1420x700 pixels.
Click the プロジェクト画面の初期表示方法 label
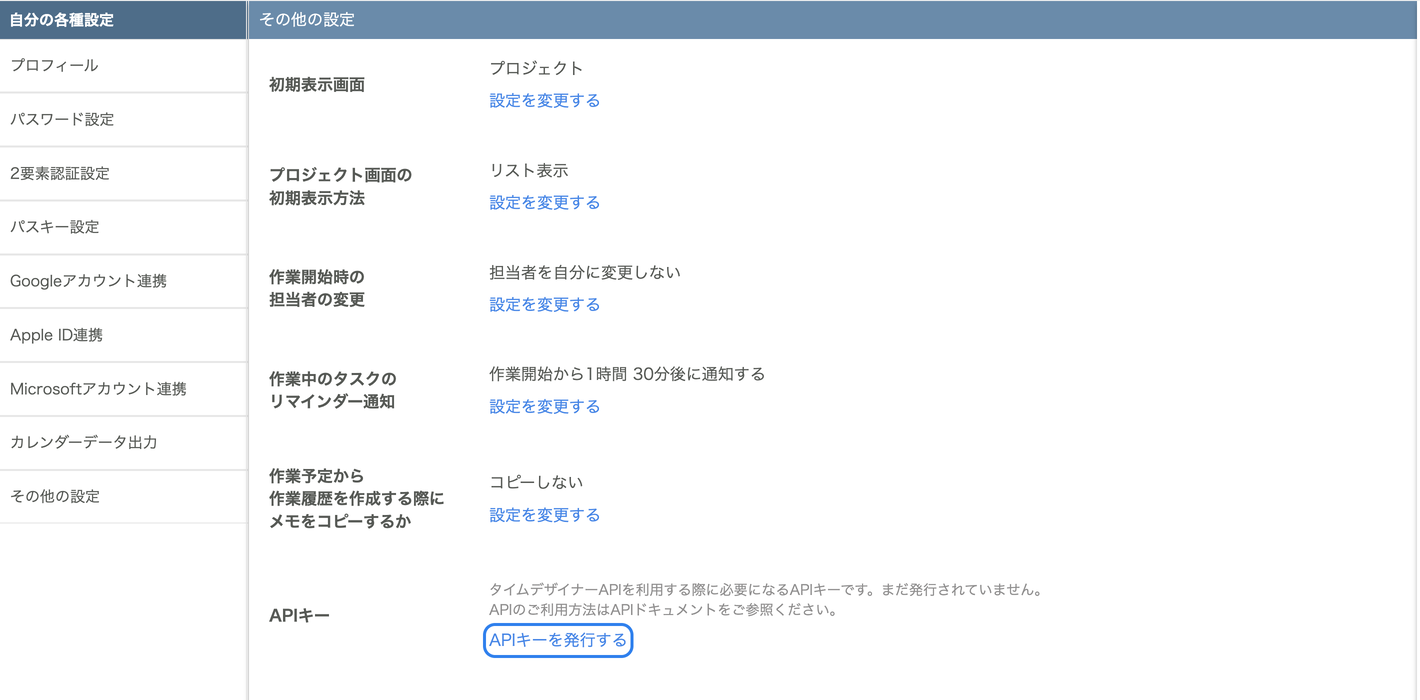(341, 187)
